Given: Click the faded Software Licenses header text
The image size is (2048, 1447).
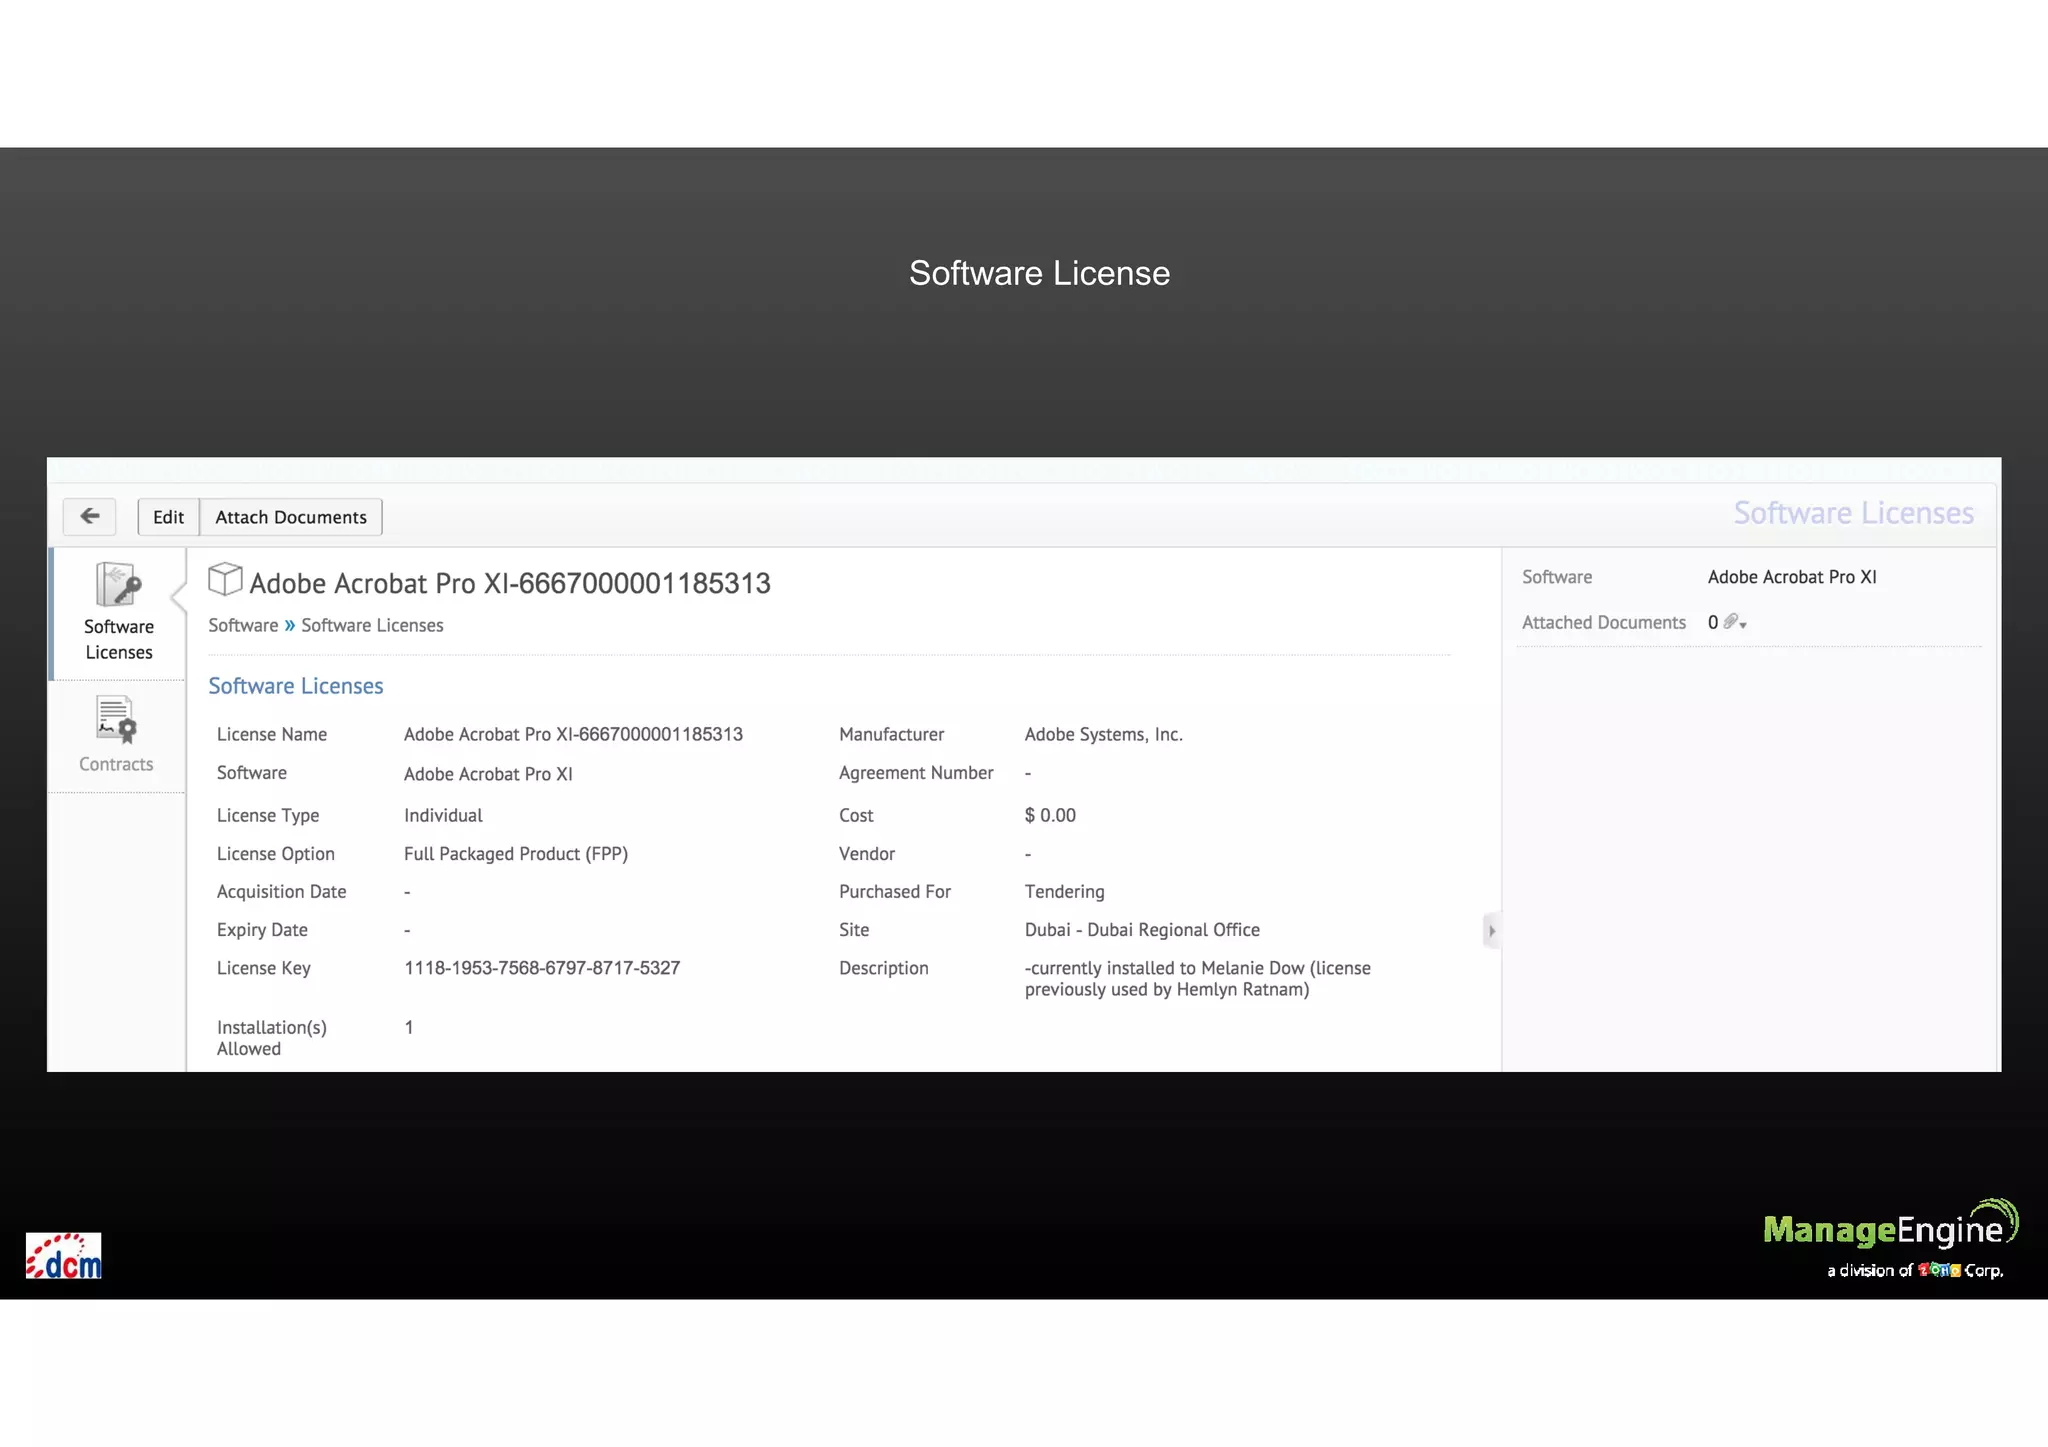Looking at the screenshot, I should (x=1853, y=513).
